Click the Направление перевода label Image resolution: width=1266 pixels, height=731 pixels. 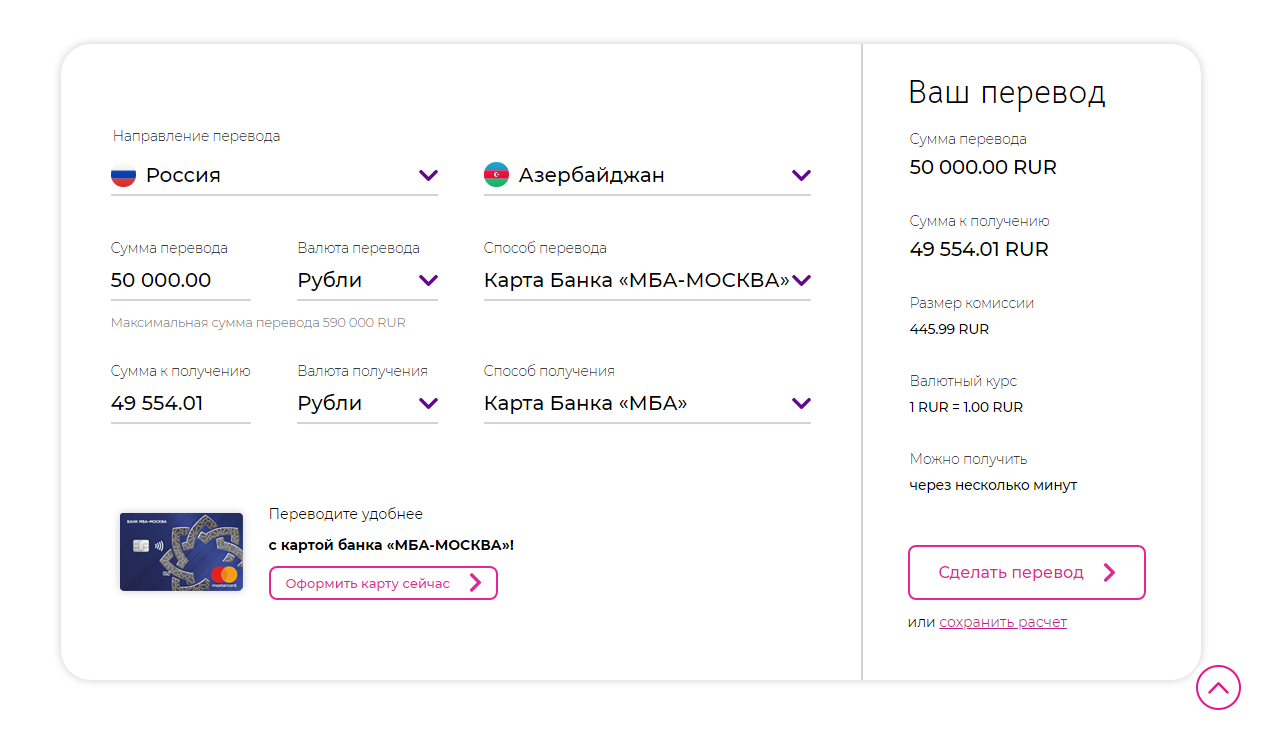point(196,136)
